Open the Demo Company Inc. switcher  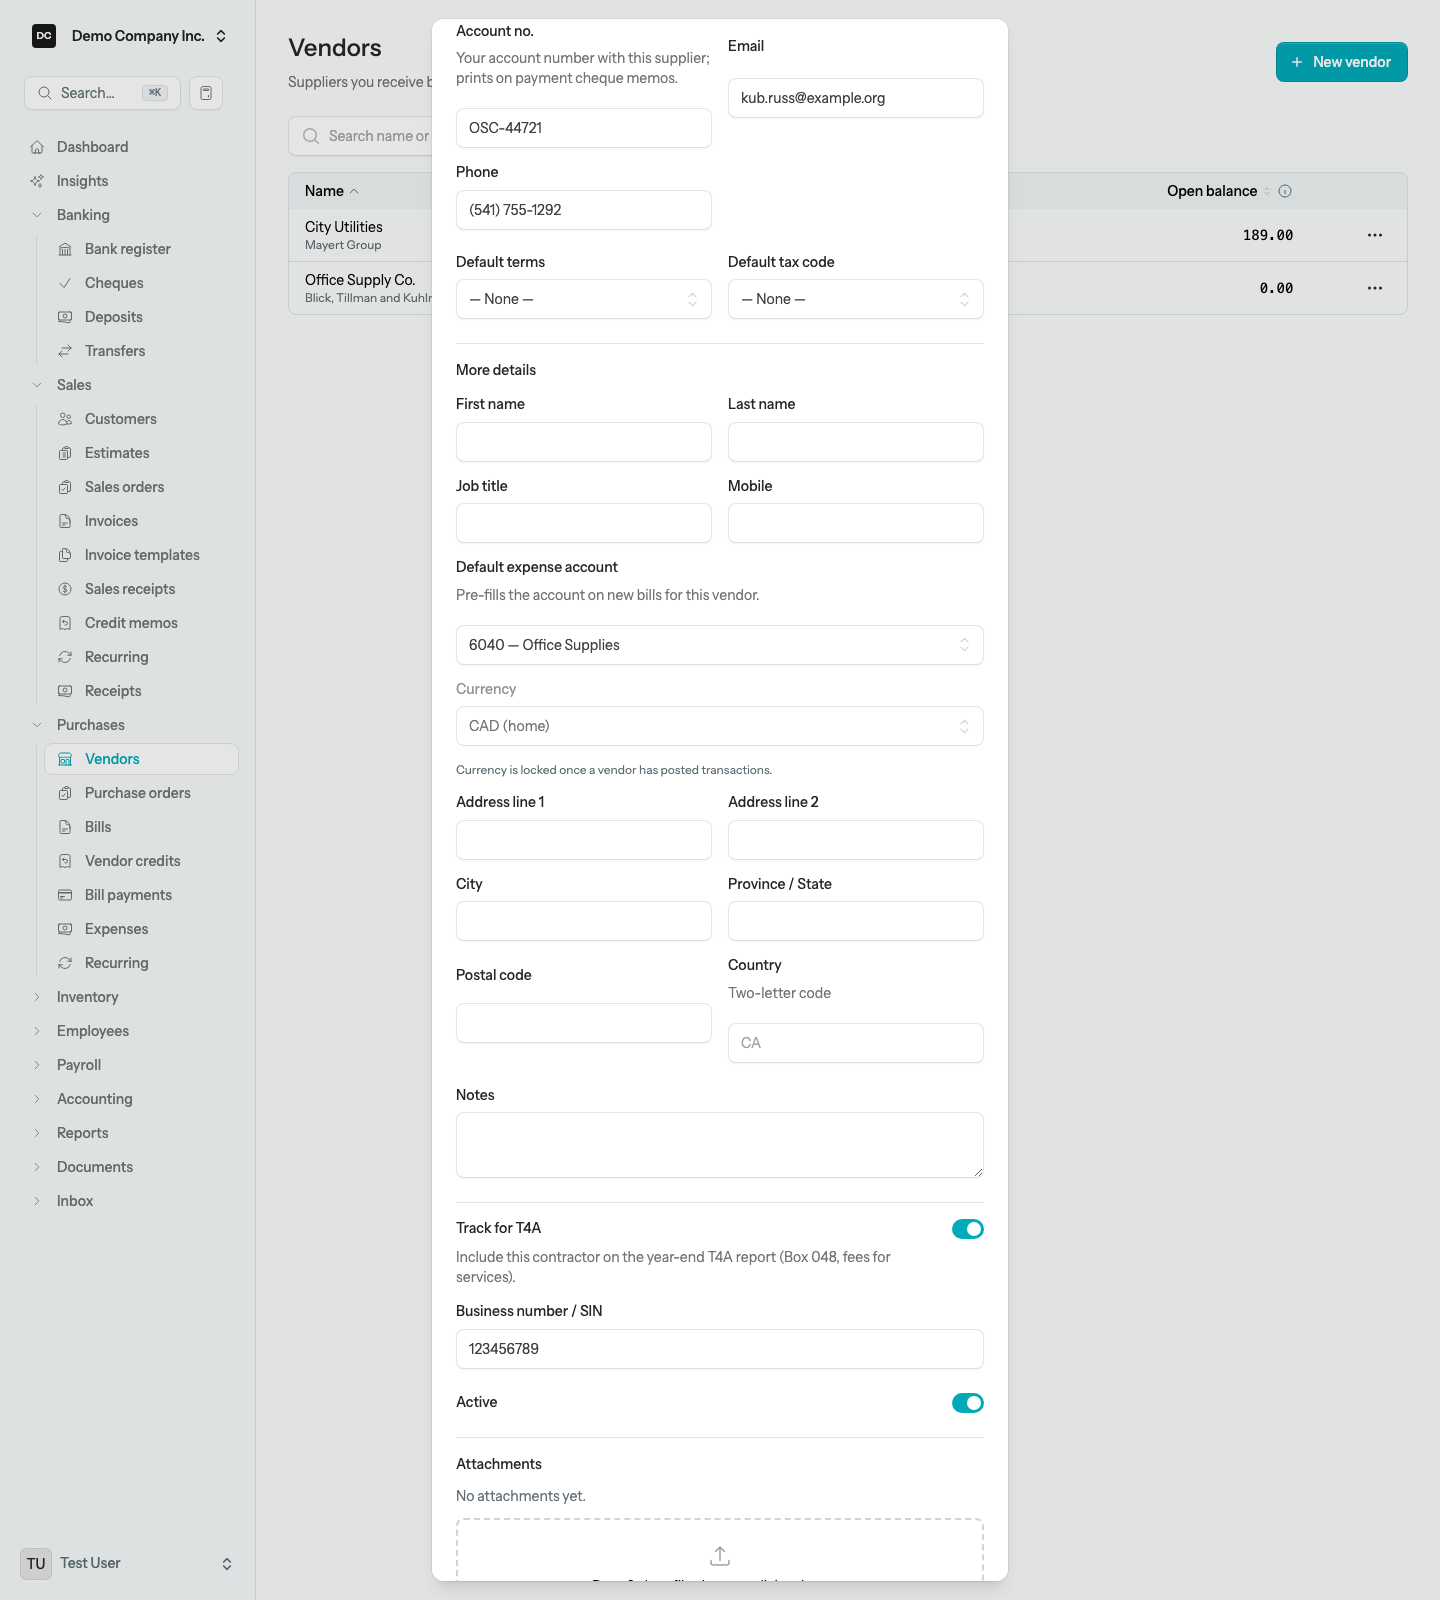pos(128,36)
